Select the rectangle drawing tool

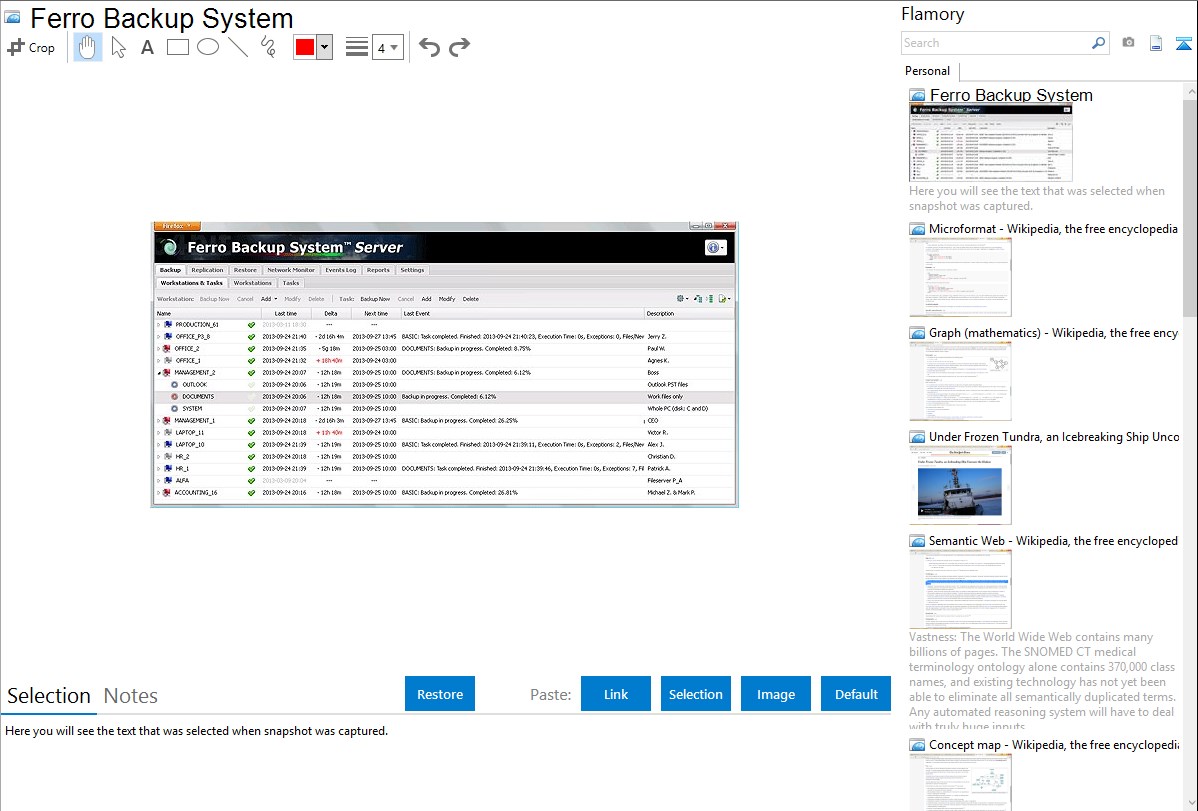[177, 47]
